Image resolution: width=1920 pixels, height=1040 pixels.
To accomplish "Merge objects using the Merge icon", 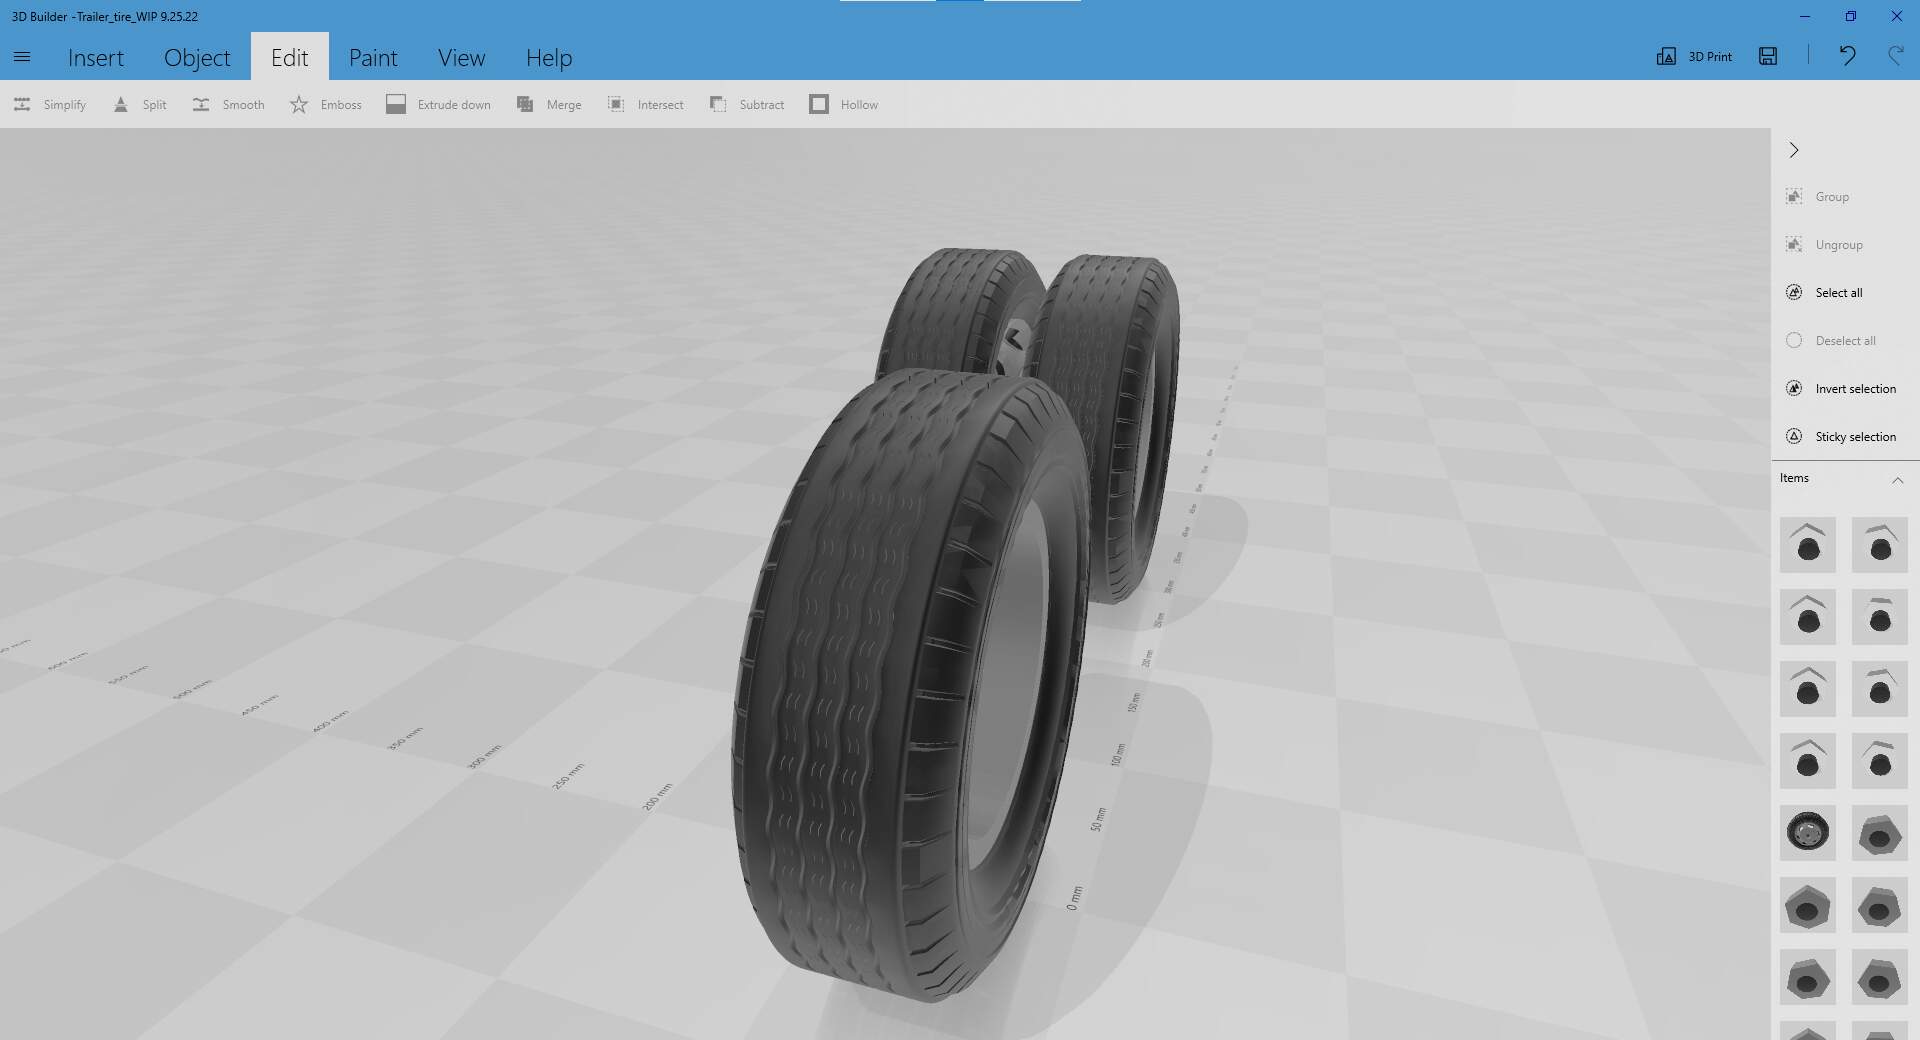I will click(x=525, y=105).
